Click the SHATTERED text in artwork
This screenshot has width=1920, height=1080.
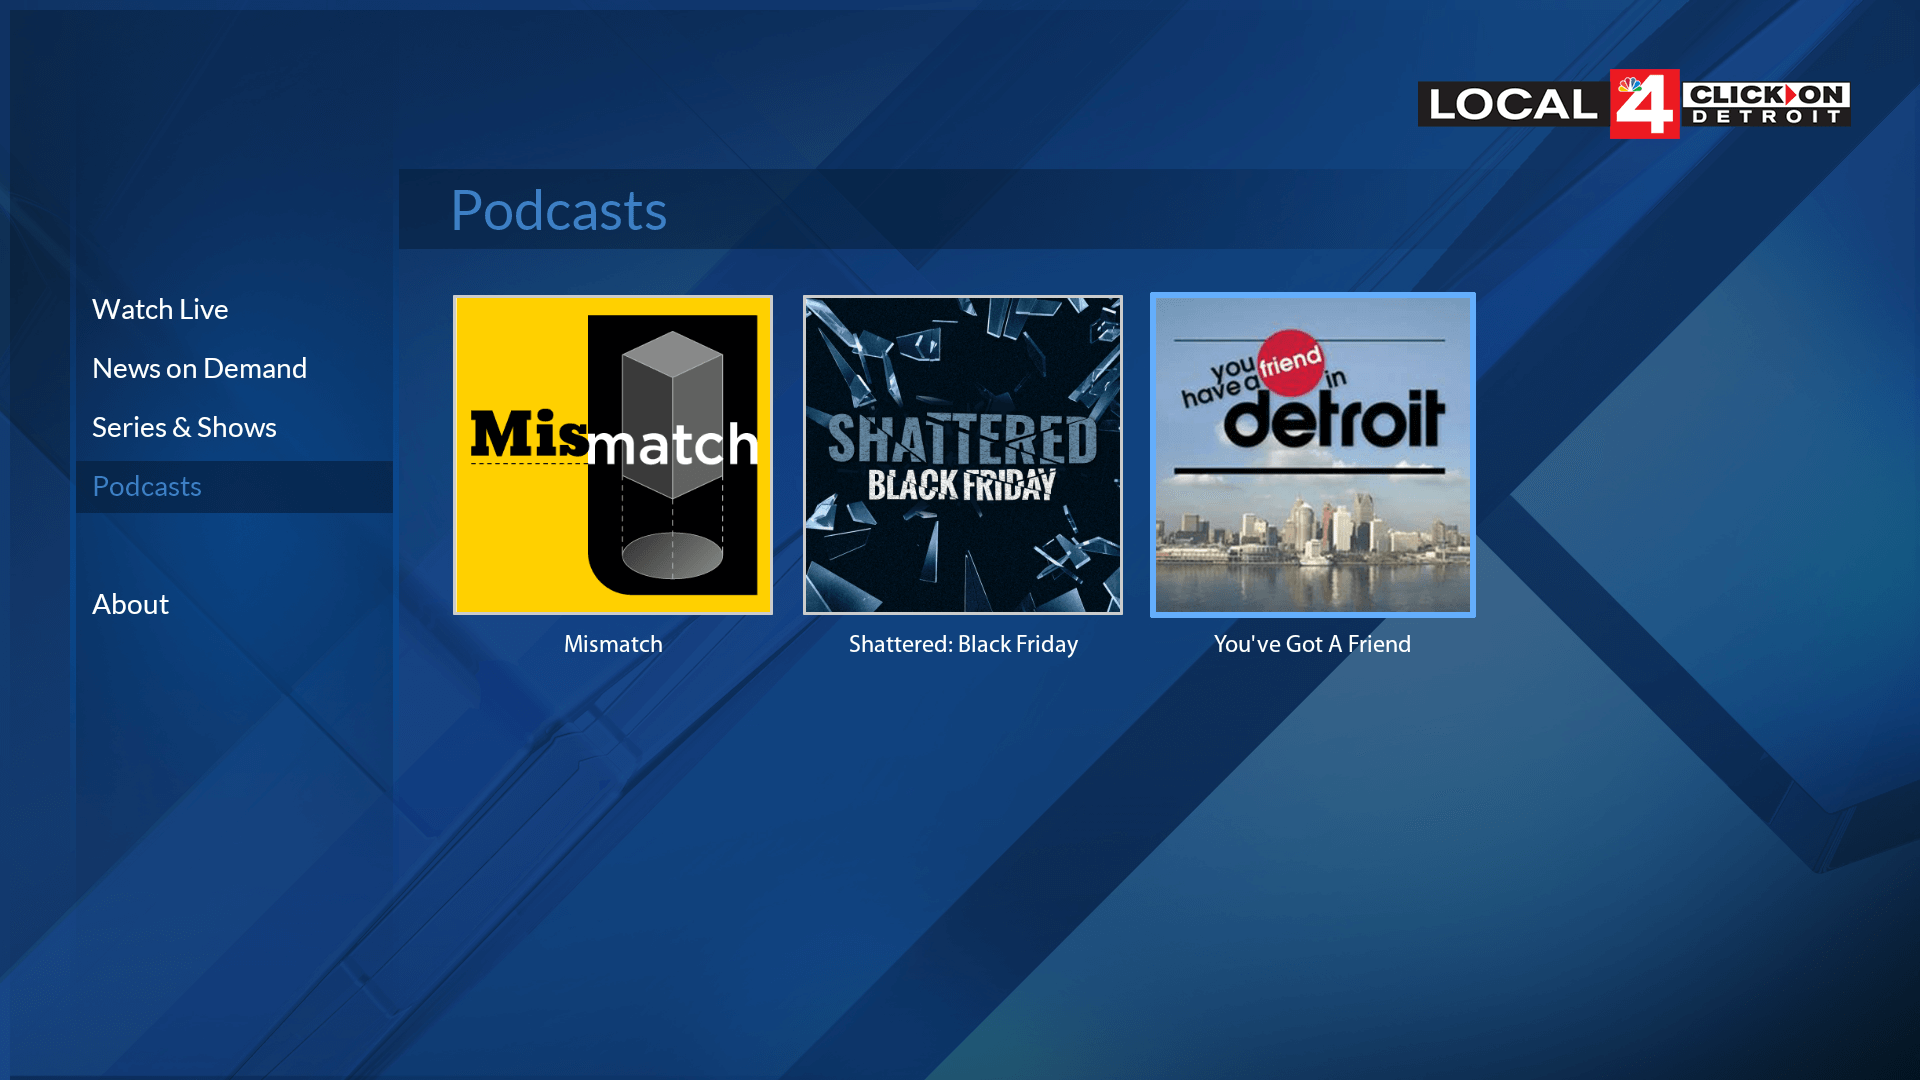point(962,438)
